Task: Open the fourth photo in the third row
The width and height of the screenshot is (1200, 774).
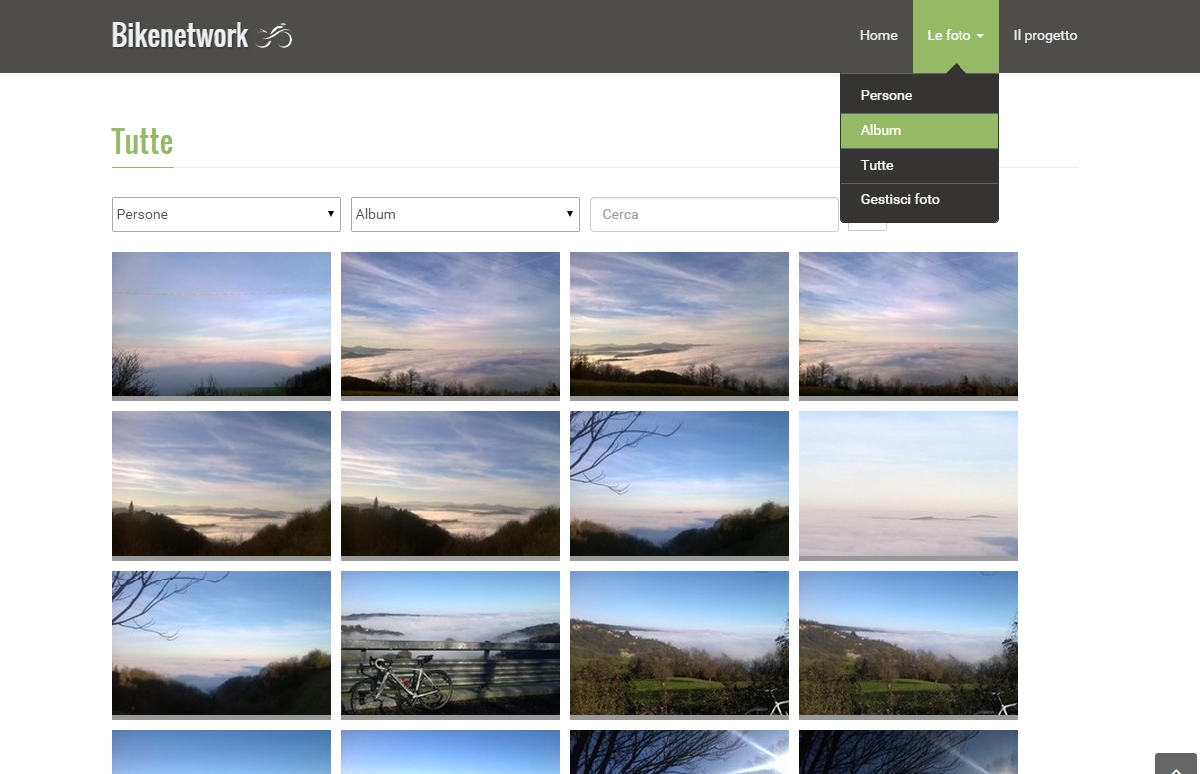Action: tap(908, 644)
